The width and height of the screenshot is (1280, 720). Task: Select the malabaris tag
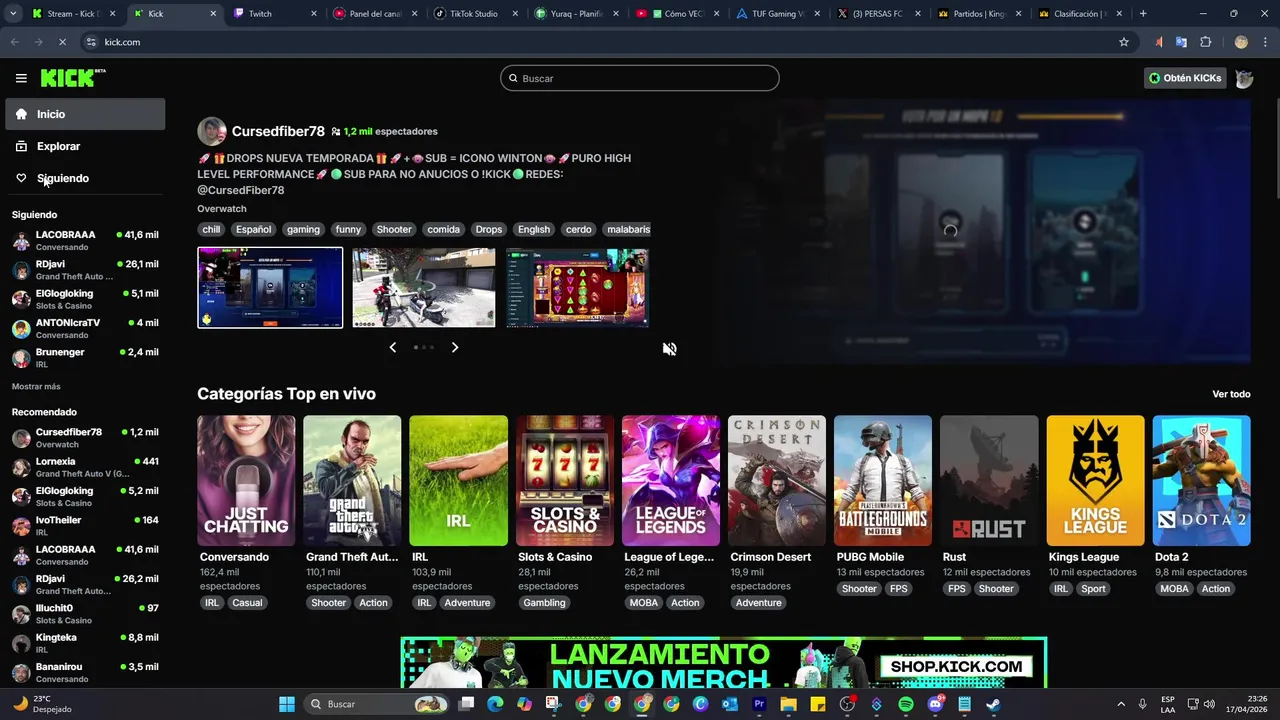(x=628, y=229)
